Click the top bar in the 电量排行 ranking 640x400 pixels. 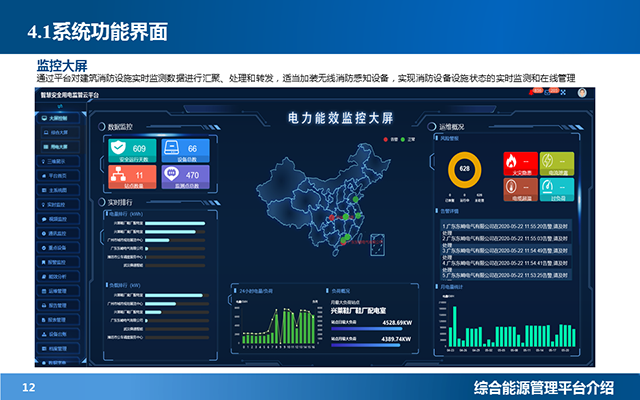(x=175, y=223)
